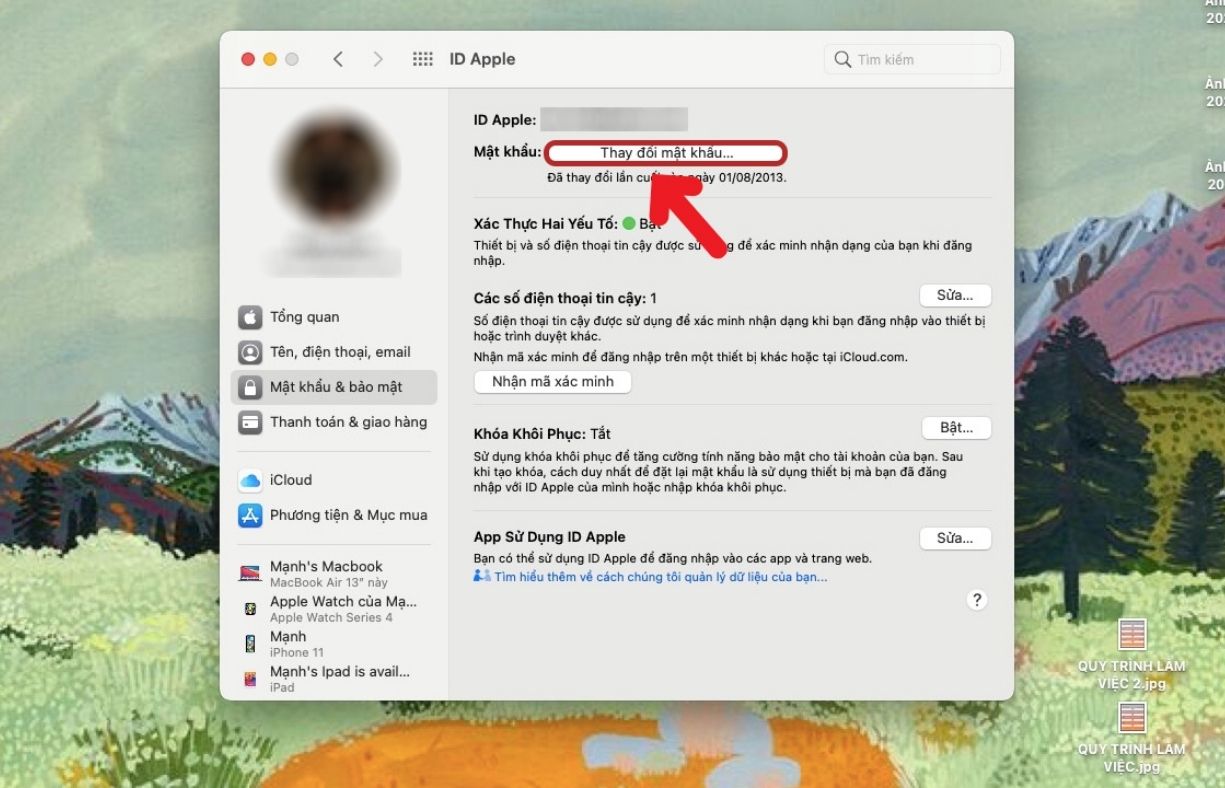
Task: Open Thanh toán & giao hàng section
Action: pyautogui.click(x=334, y=422)
